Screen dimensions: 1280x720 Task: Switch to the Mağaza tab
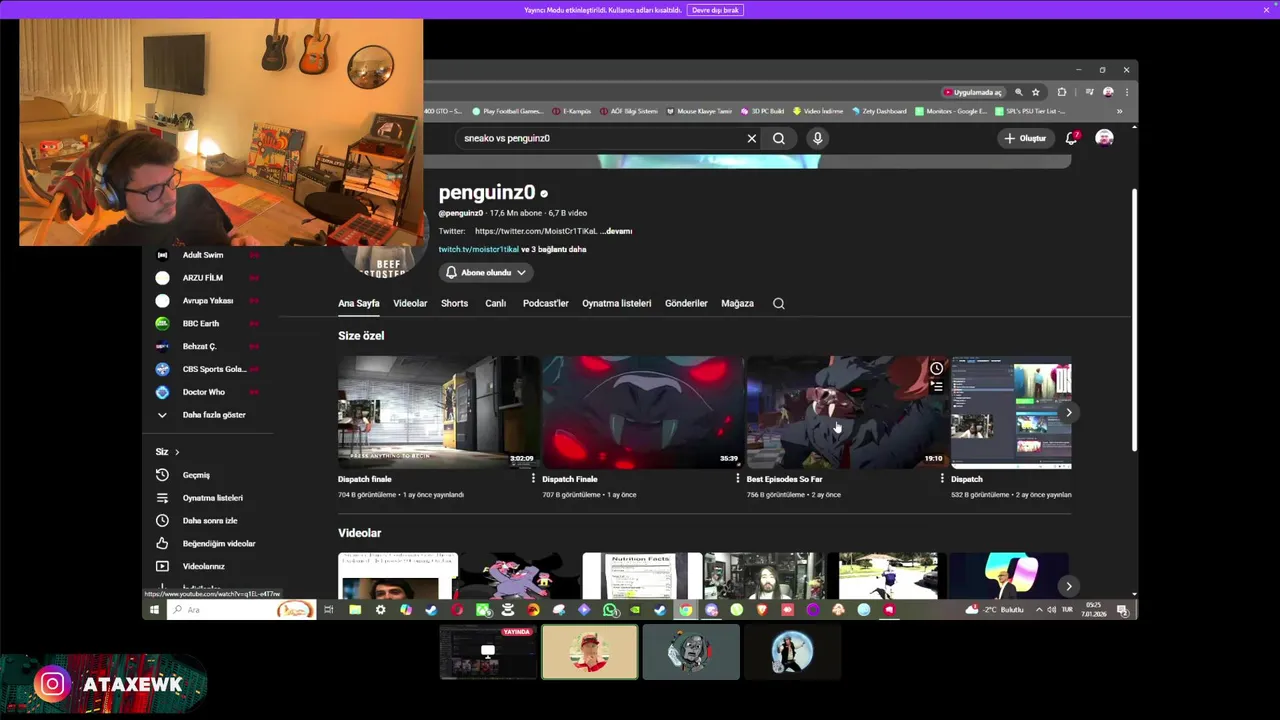pos(737,303)
